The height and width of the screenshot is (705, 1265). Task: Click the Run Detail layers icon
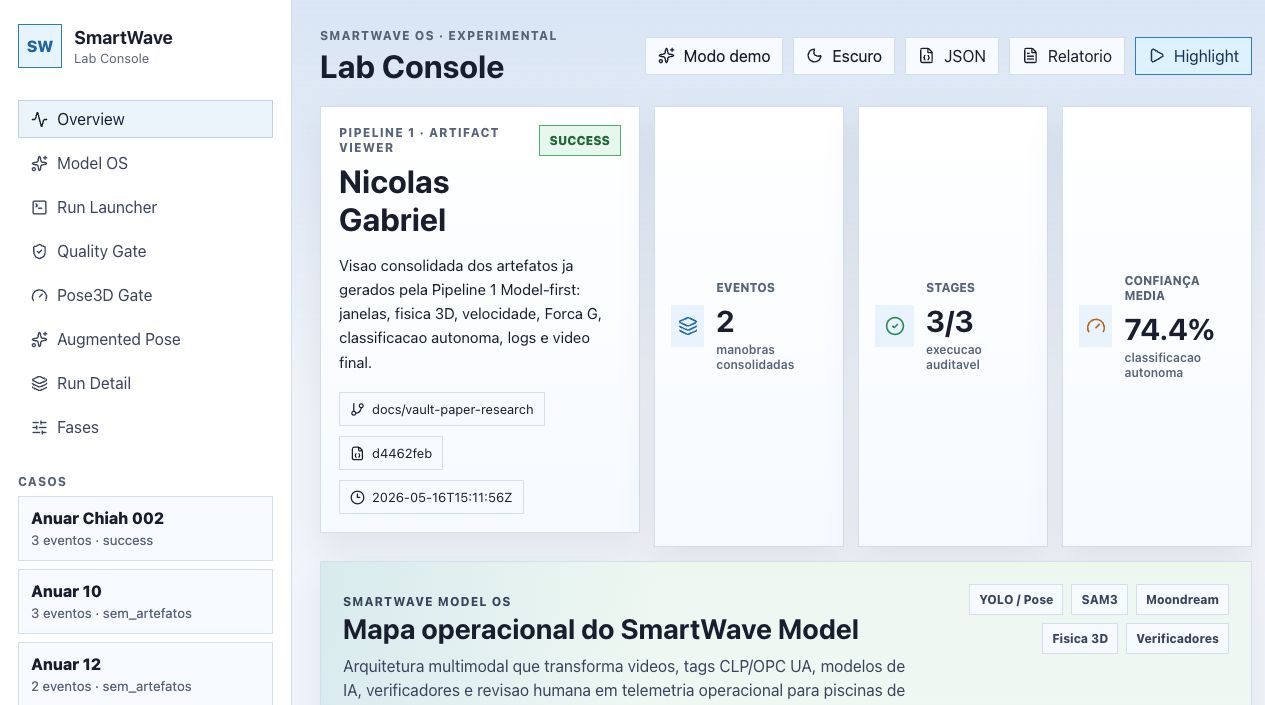[40, 383]
